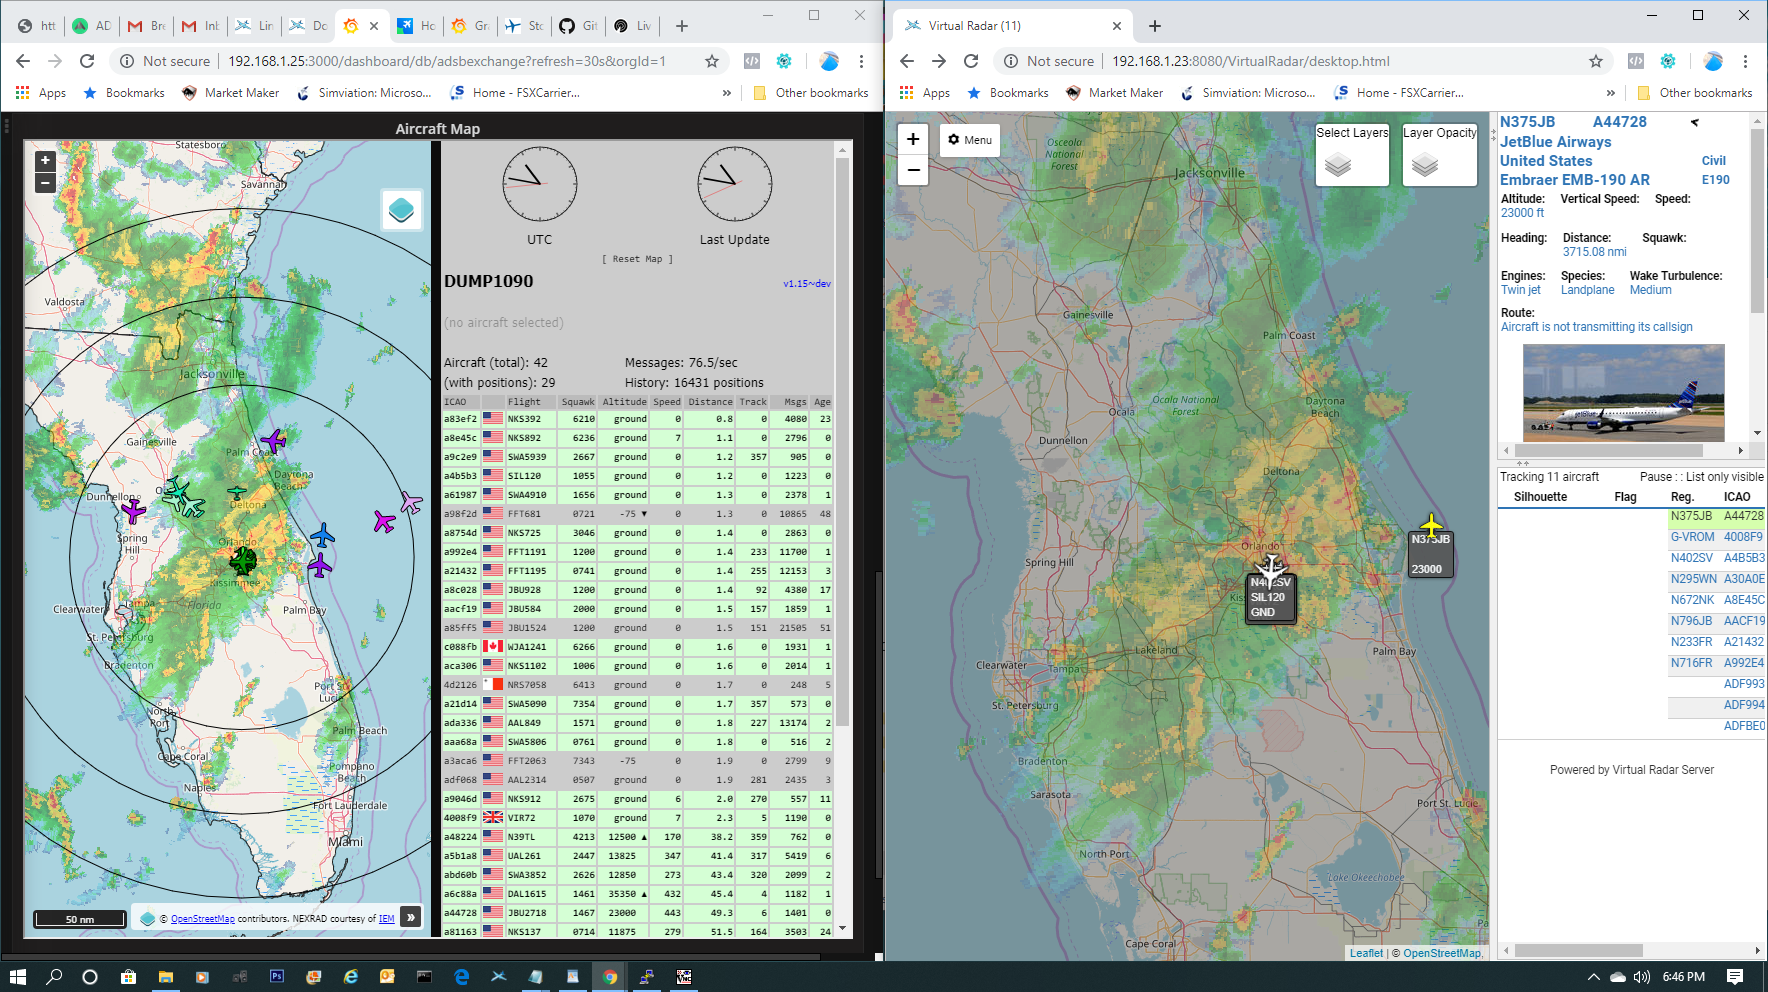Open the Layer Opacity control
The height and width of the screenshot is (992, 1768).
[1439, 155]
